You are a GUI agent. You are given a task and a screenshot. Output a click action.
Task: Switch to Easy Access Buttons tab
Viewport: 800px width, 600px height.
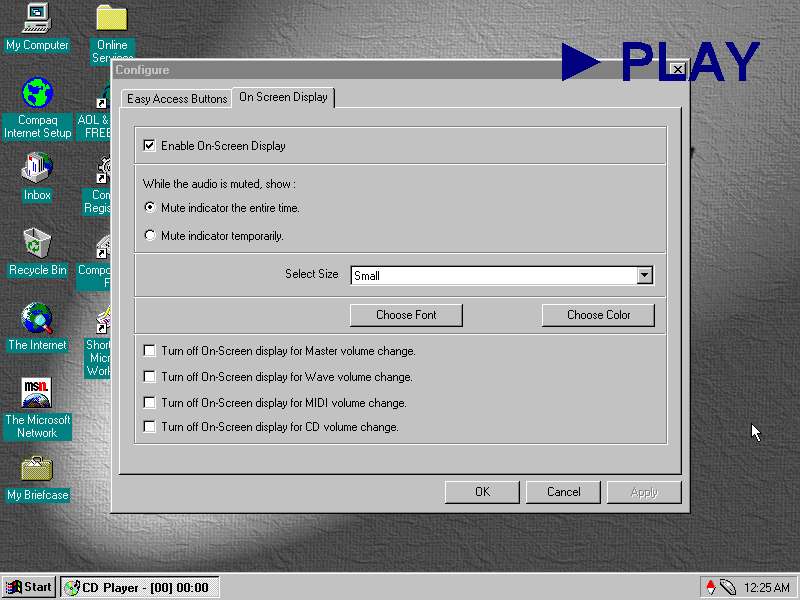(177, 99)
